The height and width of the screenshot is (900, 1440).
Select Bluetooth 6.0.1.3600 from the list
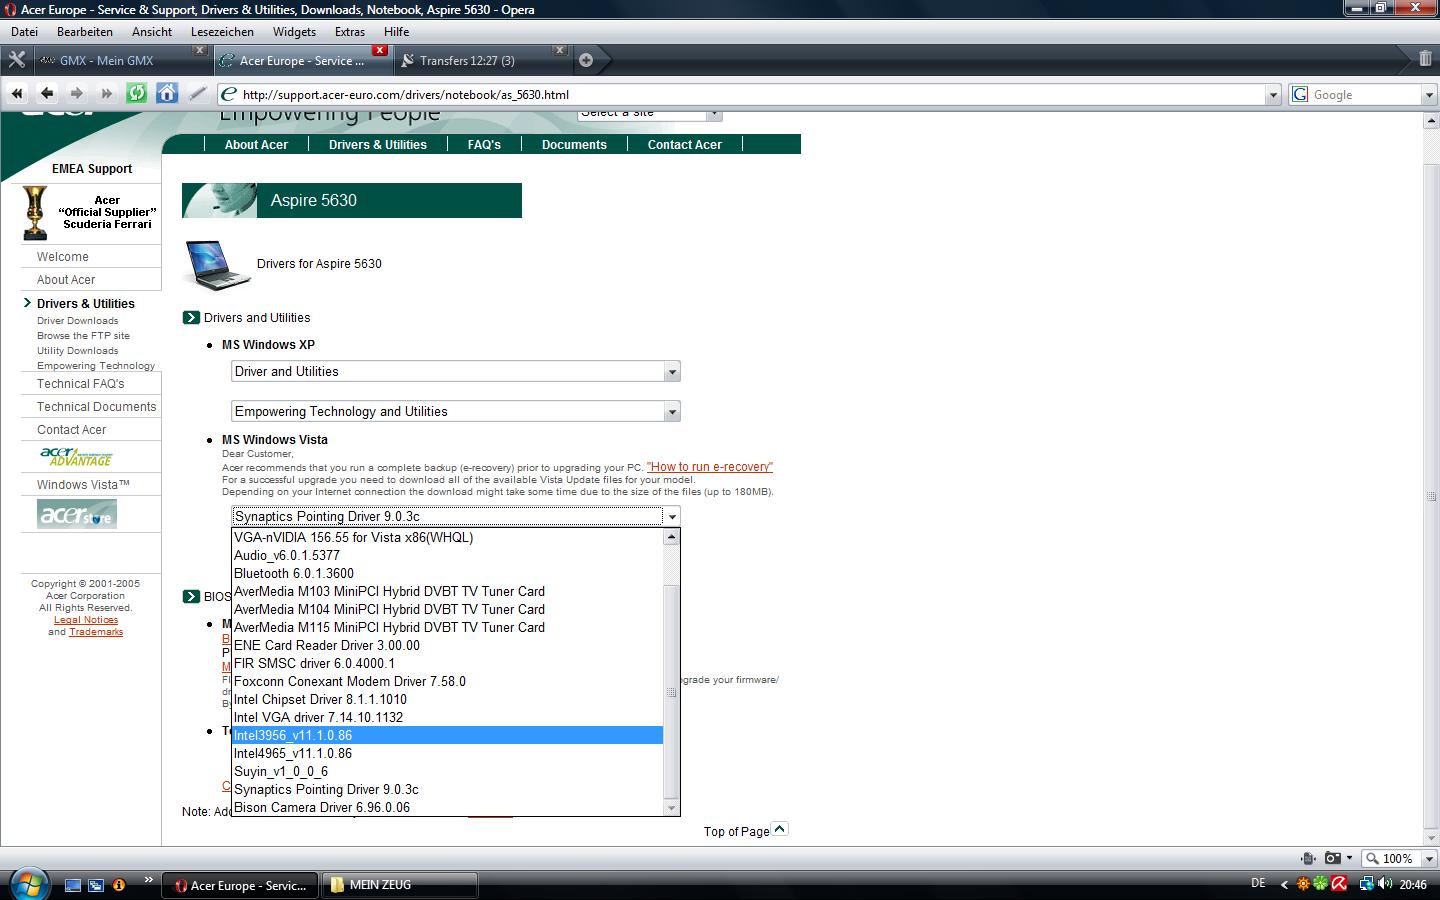point(447,573)
